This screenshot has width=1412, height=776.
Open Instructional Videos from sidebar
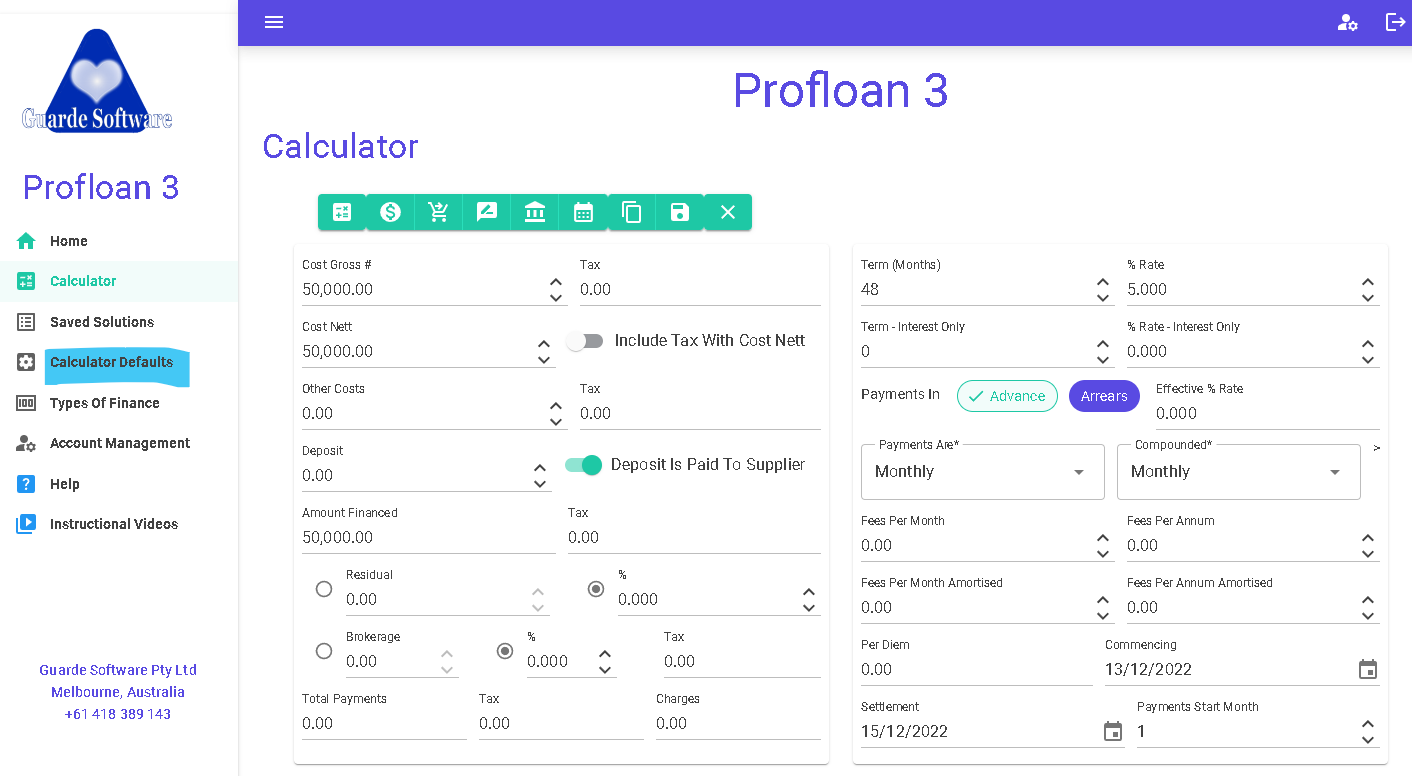(119, 524)
